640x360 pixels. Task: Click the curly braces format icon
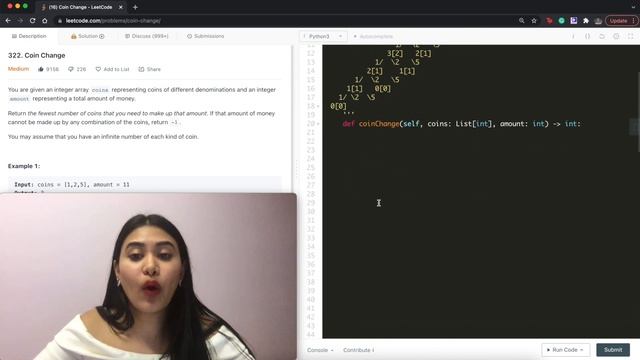pos(587,36)
